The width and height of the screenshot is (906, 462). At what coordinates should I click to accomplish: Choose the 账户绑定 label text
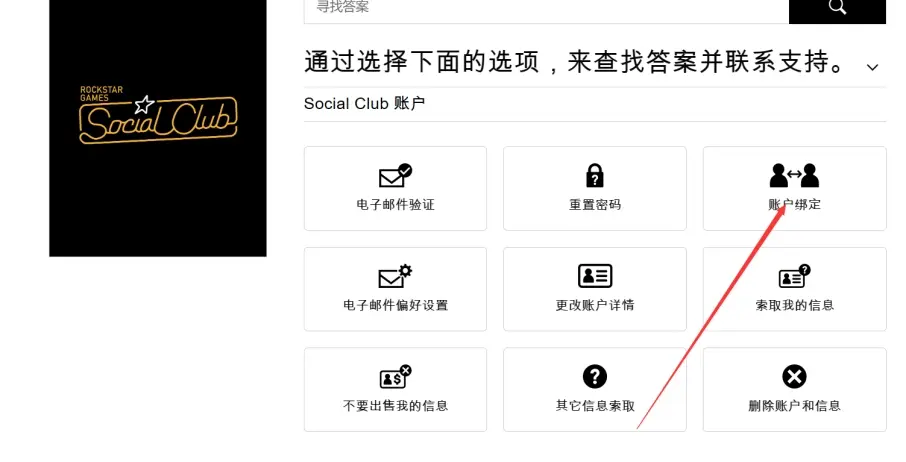[x=794, y=204]
